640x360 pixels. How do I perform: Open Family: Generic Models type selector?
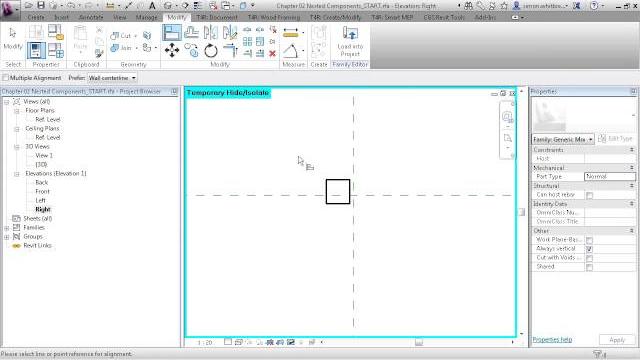(x=563, y=139)
